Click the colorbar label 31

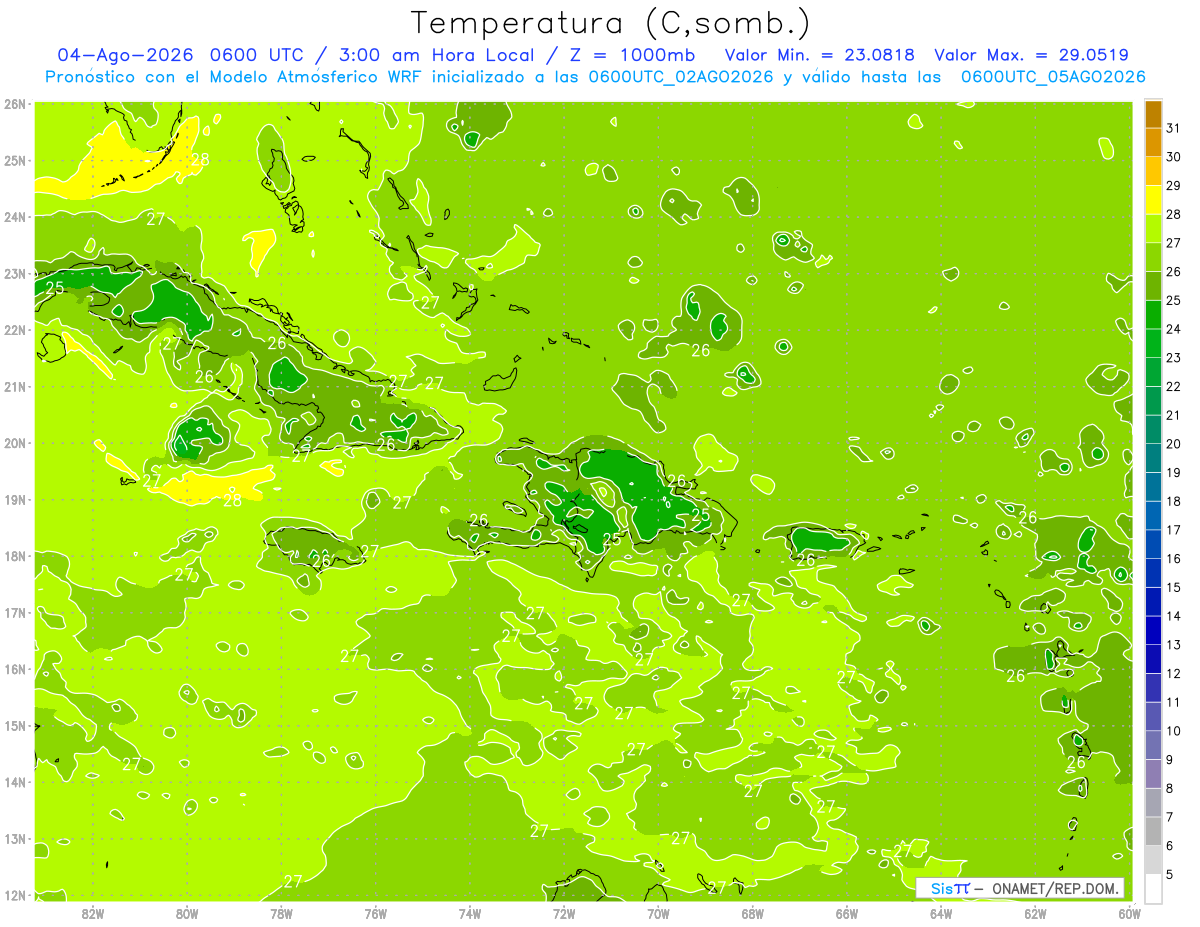[x=1174, y=127]
